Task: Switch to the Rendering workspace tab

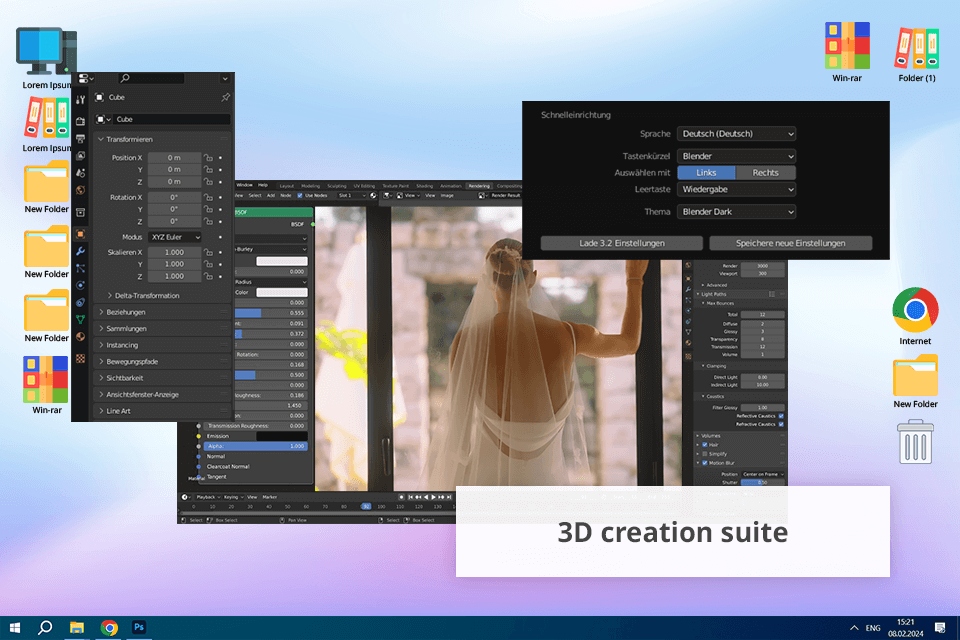Action: [x=479, y=186]
